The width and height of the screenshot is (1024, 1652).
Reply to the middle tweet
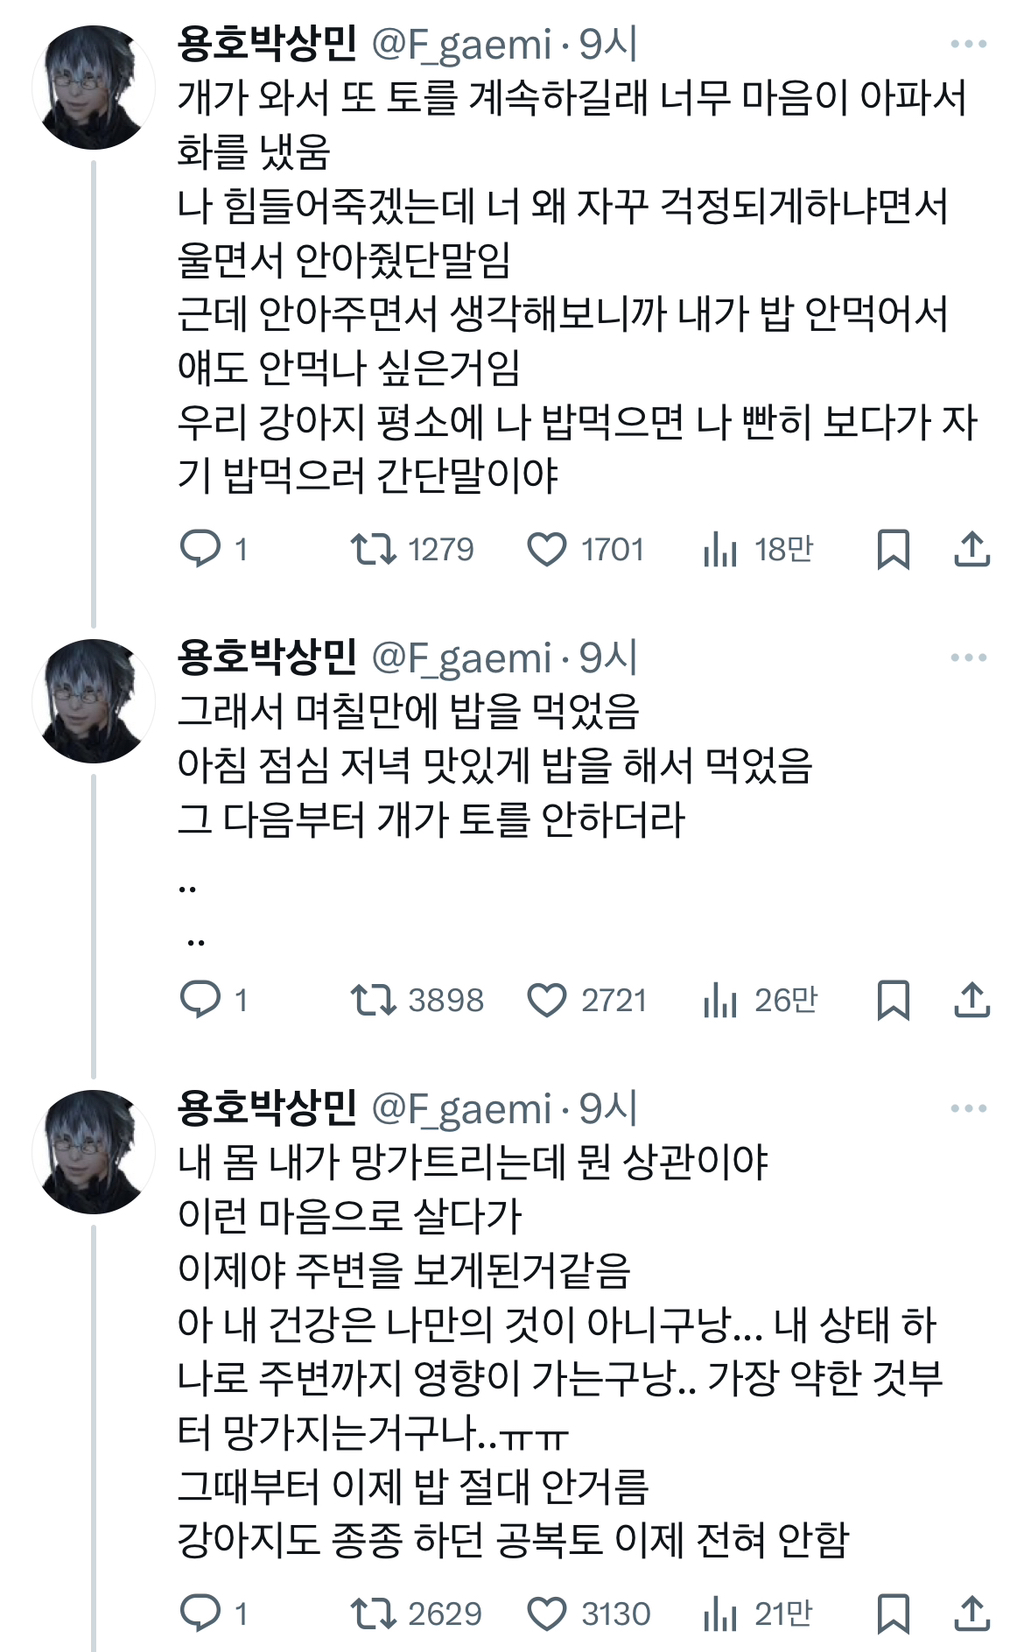pos(203,998)
